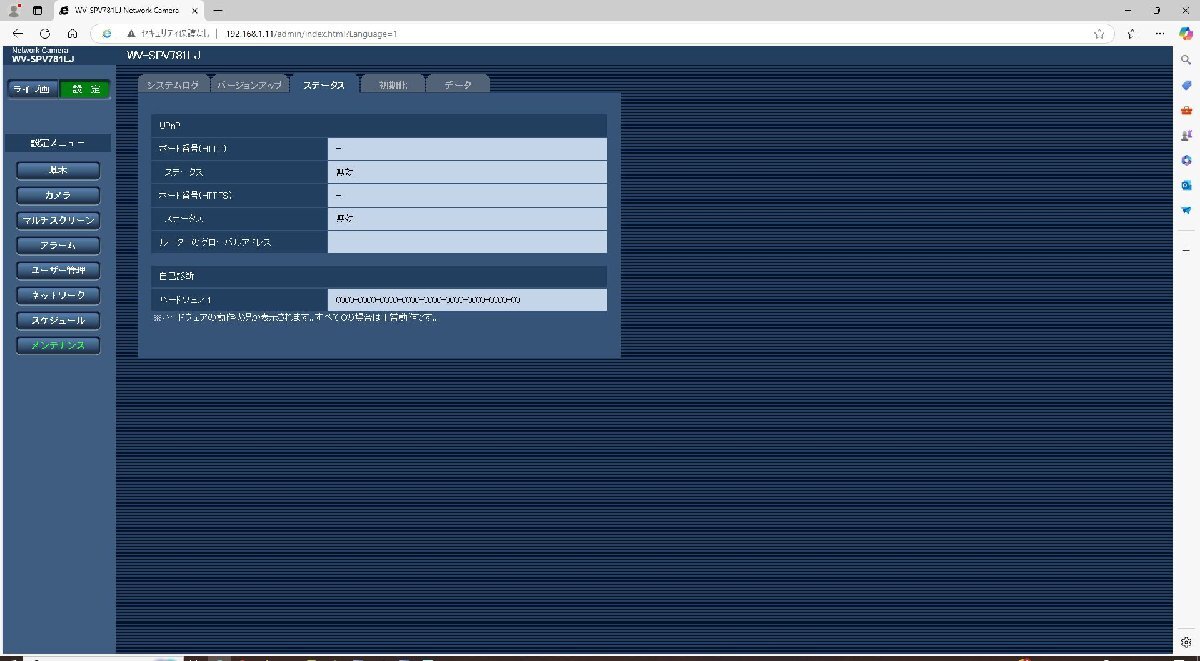
Task: Open sidebar settings gear at bottom
Action: coord(1186,640)
